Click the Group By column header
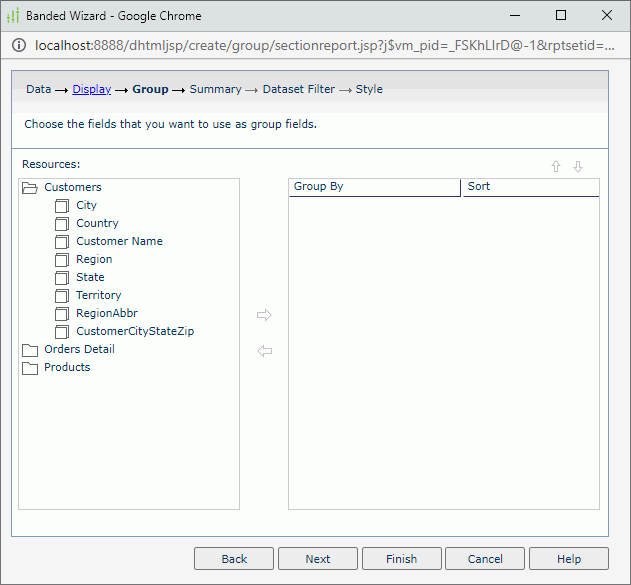631x585 pixels. 374,187
